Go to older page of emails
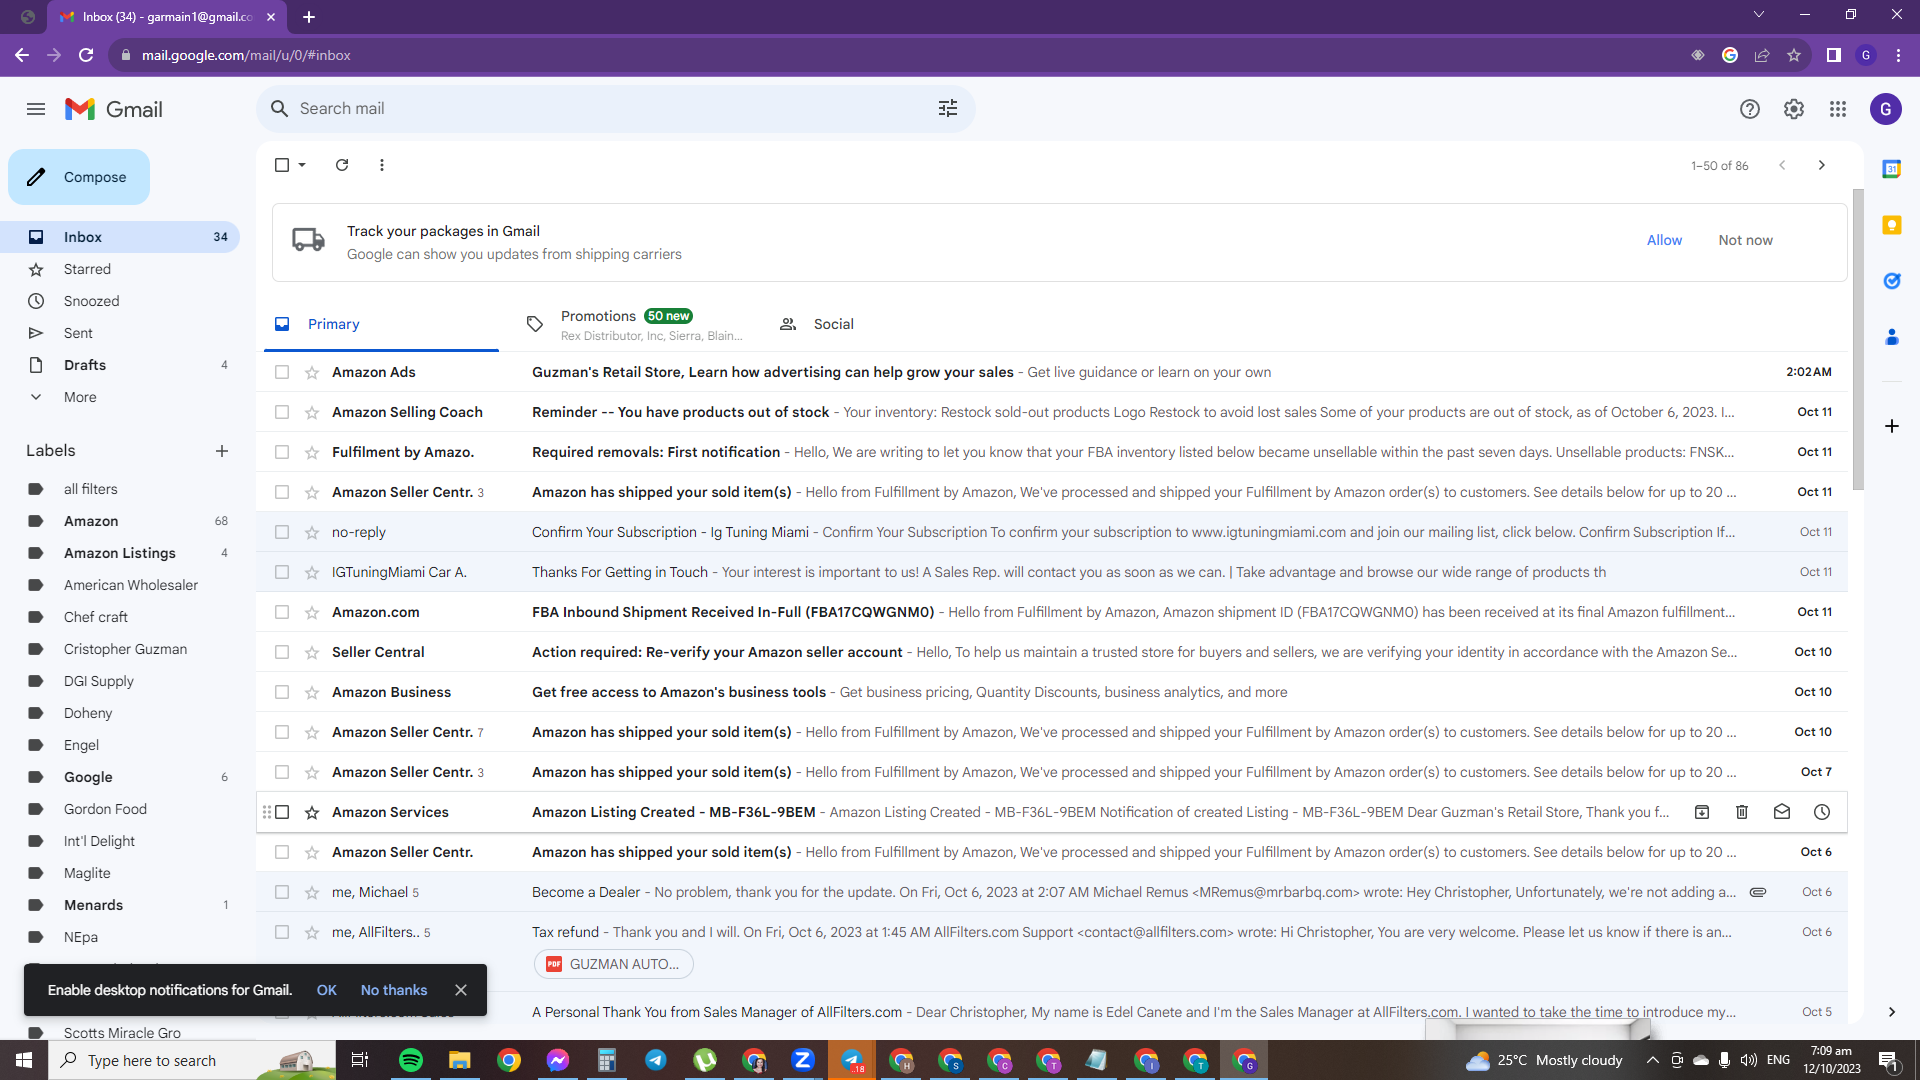This screenshot has height=1080, width=1920. (1822, 165)
